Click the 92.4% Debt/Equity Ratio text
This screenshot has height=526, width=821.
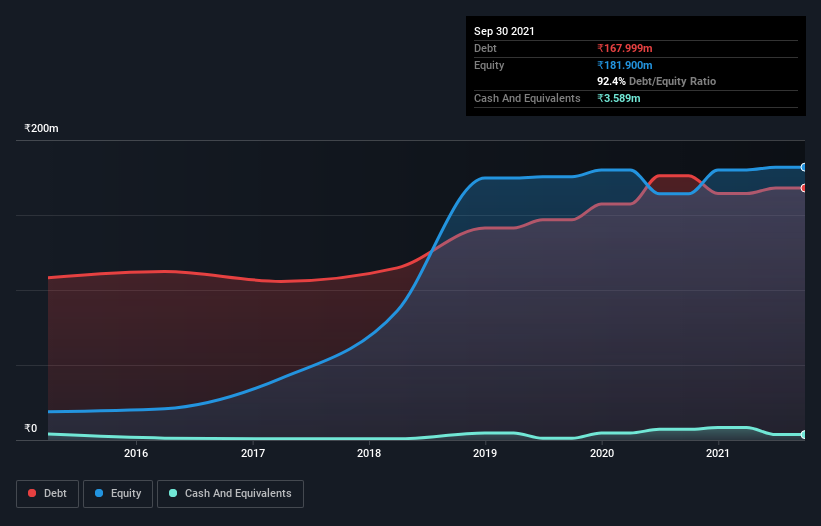point(657,81)
